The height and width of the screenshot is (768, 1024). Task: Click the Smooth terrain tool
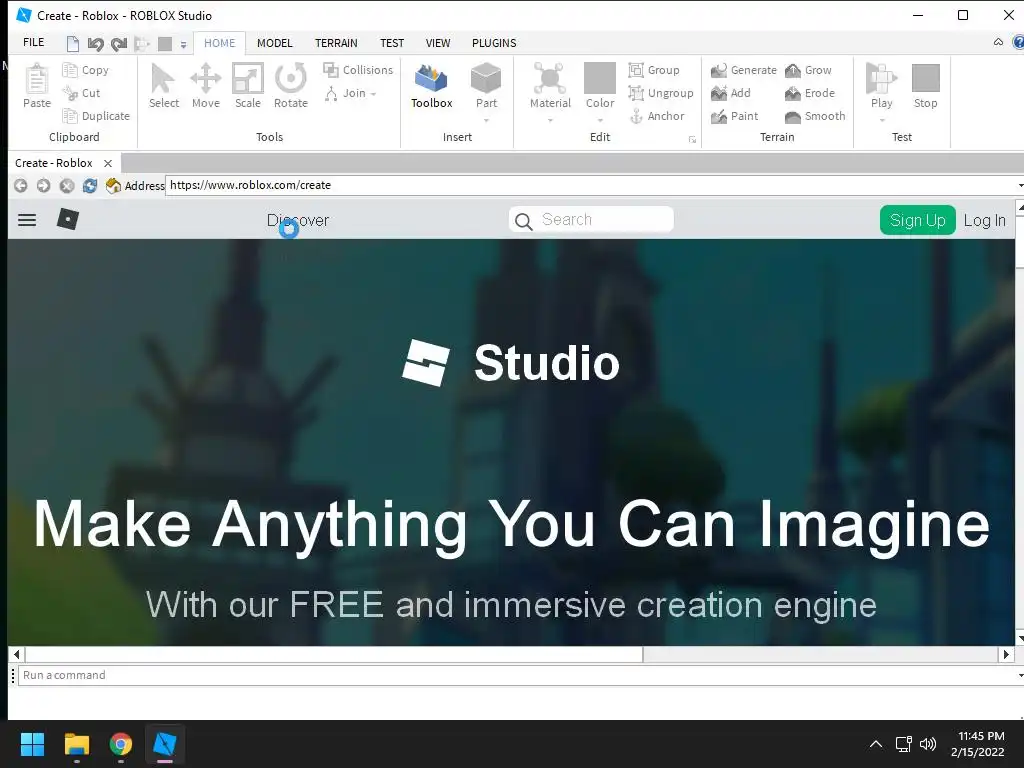tap(815, 116)
